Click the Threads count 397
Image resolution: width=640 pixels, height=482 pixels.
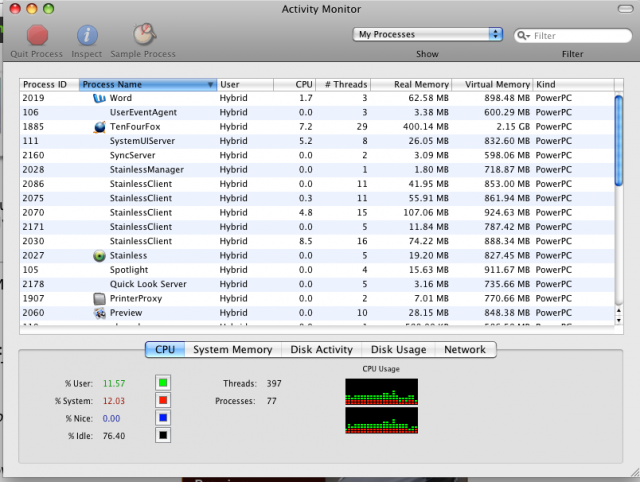tap(274, 383)
